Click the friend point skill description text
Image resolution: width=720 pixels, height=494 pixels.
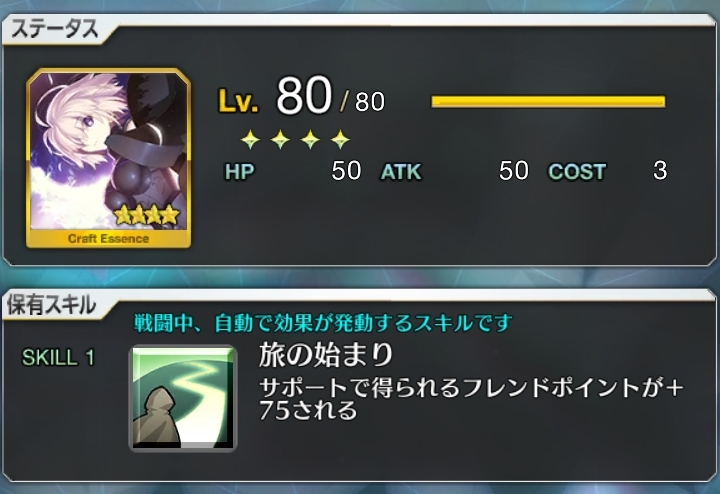(x=471, y=399)
